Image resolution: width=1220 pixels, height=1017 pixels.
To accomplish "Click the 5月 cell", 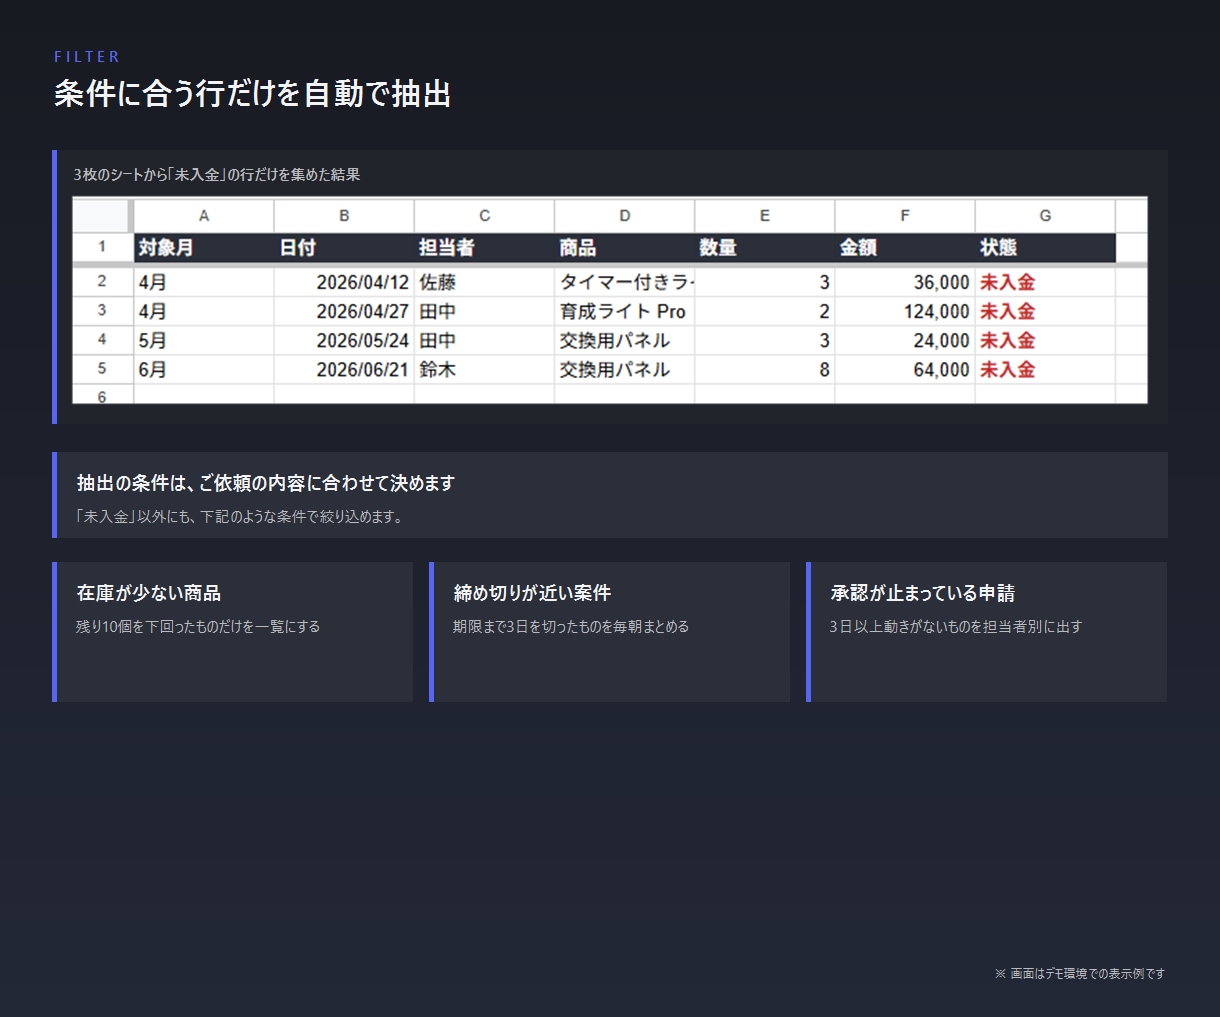I will pyautogui.click(x=204, y=340).
